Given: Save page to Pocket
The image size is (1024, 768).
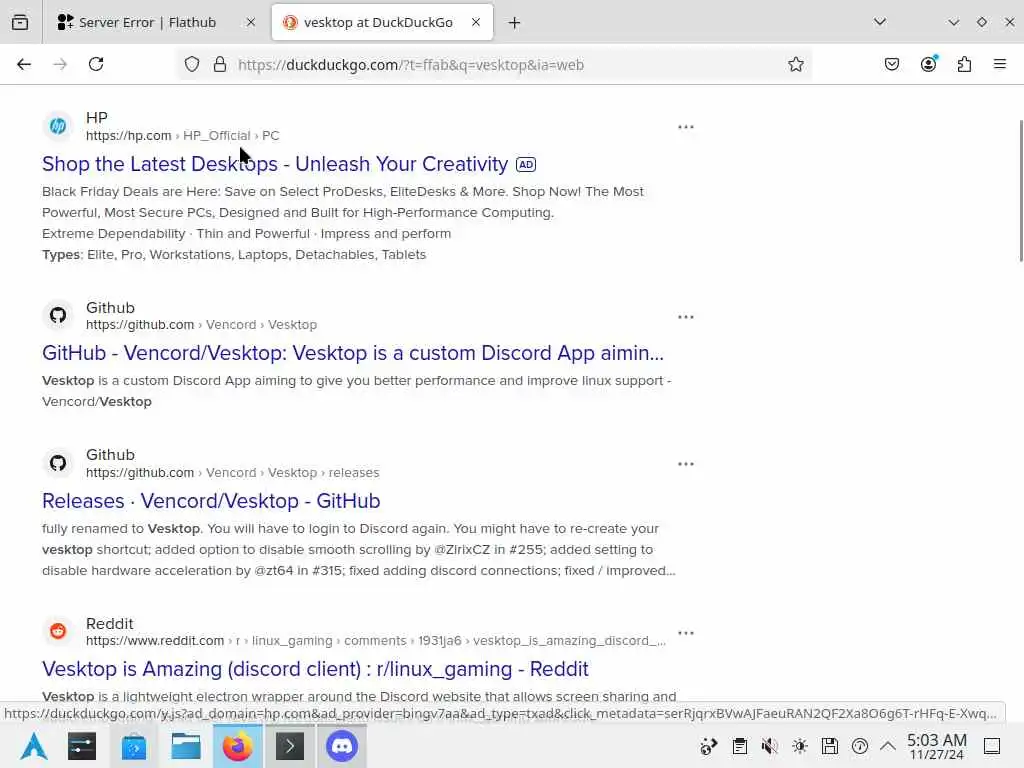Looking at the screenshot, I should 892,64.
